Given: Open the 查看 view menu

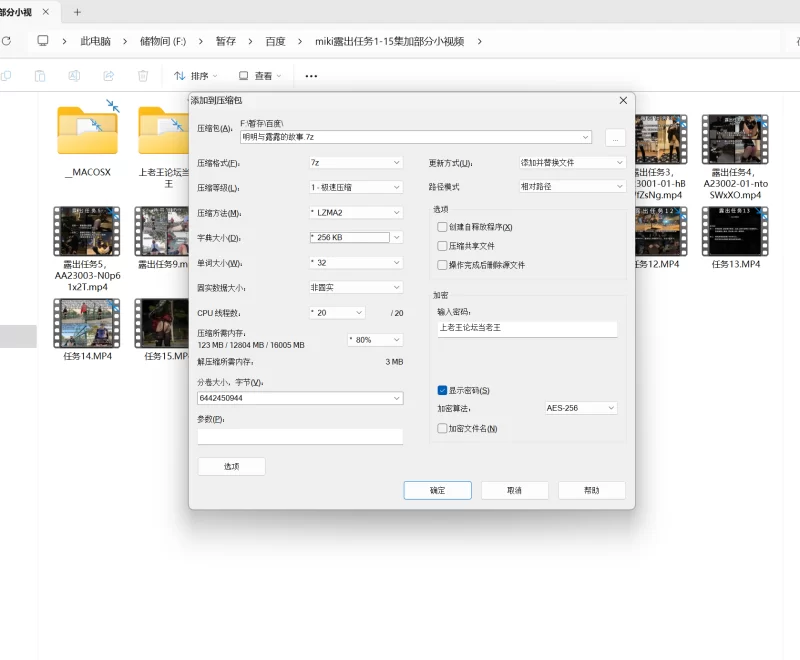Looking at the screenshot, I should [x=261, y=76].
